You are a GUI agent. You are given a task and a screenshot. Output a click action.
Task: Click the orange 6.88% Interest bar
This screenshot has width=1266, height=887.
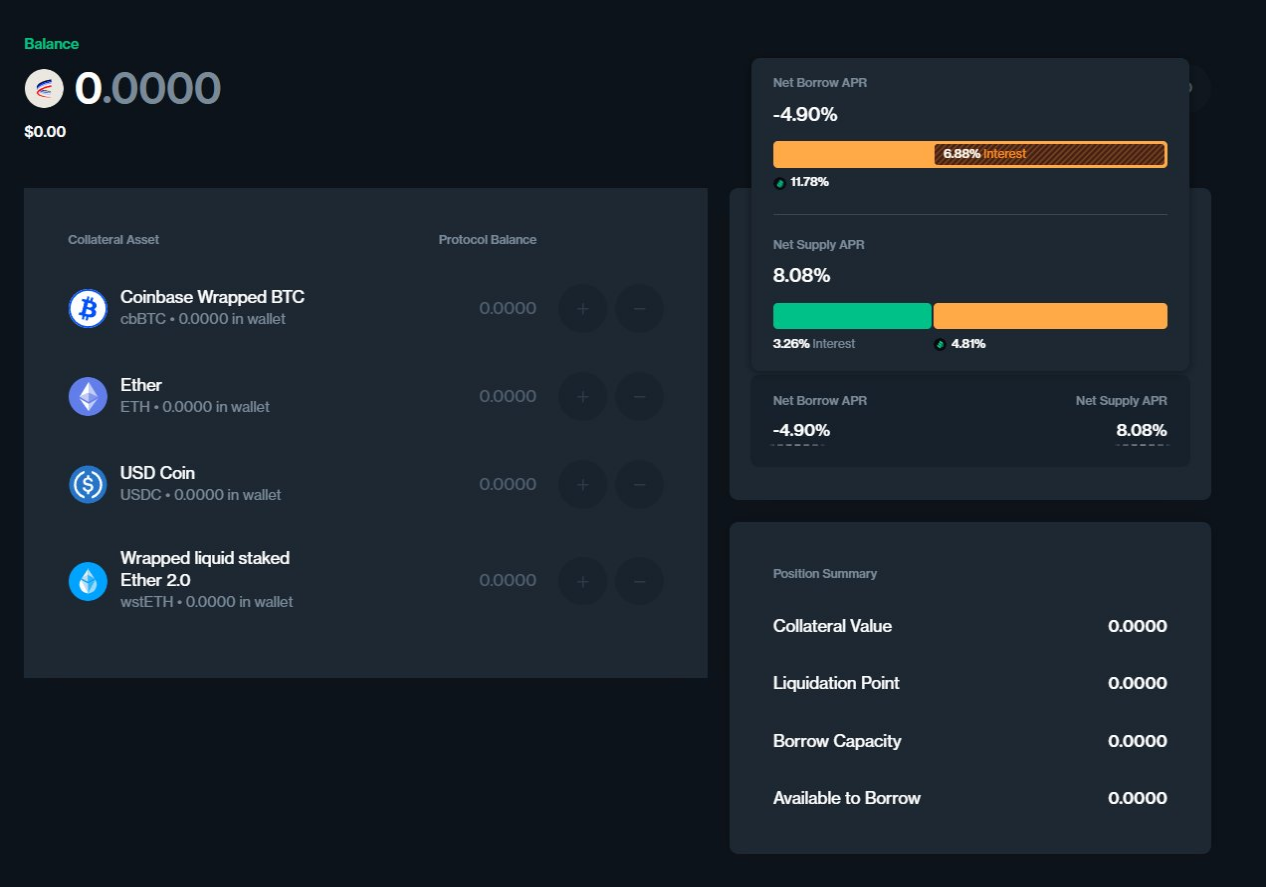point(1049,154)
